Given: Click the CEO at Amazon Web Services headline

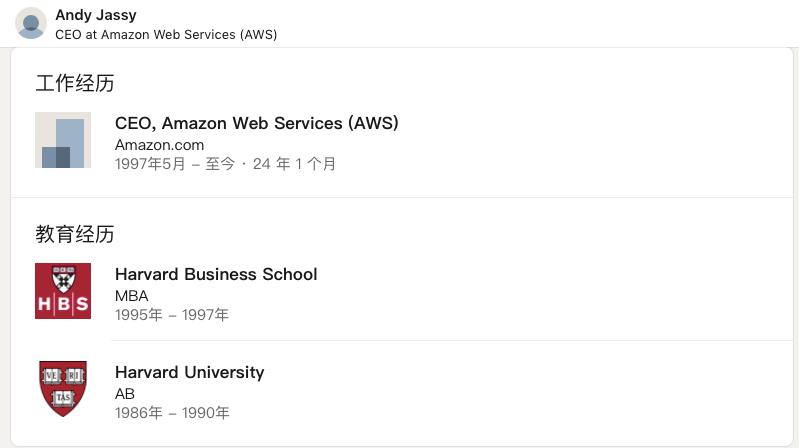Looking at the screenshot, I should (166, 35).
